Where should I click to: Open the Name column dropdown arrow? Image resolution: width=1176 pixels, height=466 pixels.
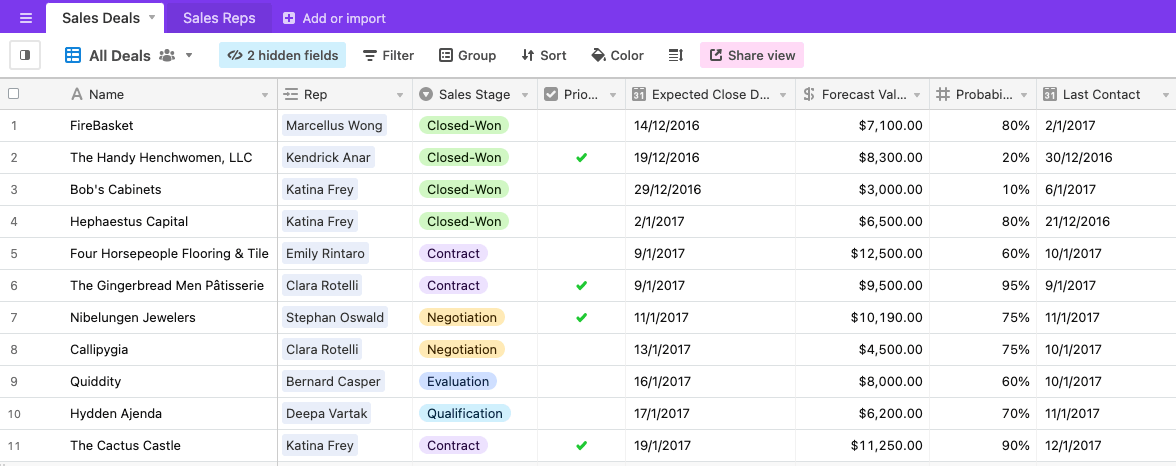tap(265, 95)
